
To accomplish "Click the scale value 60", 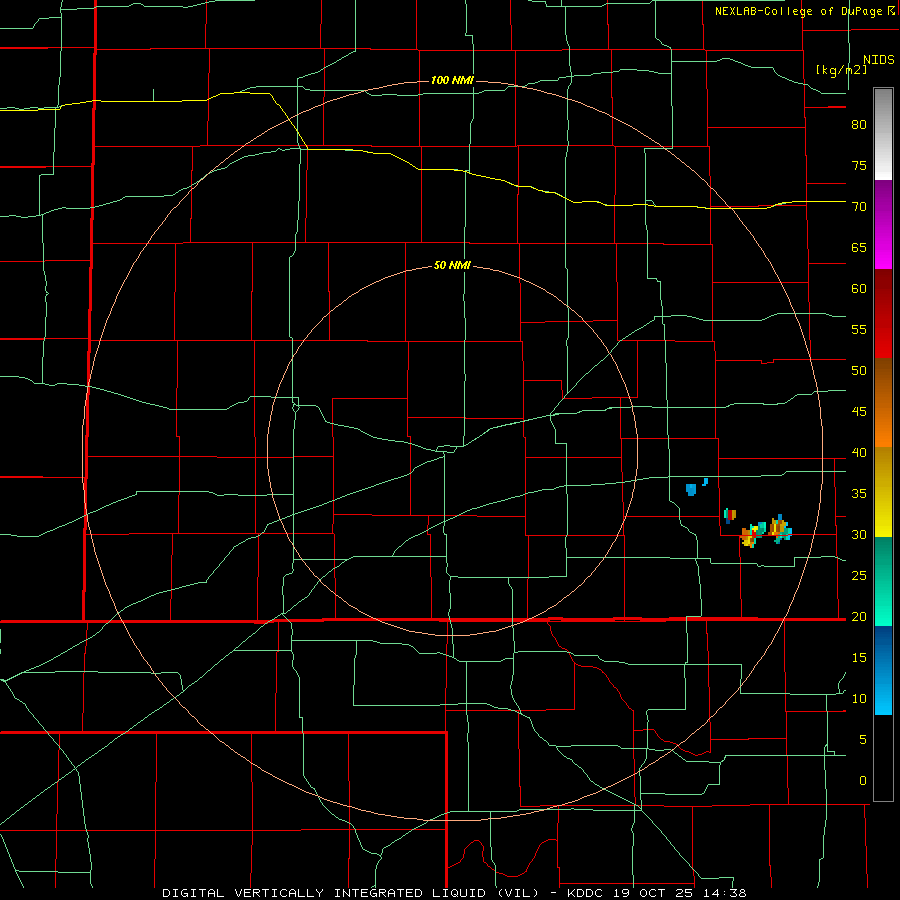I will (x=859, y=289).
